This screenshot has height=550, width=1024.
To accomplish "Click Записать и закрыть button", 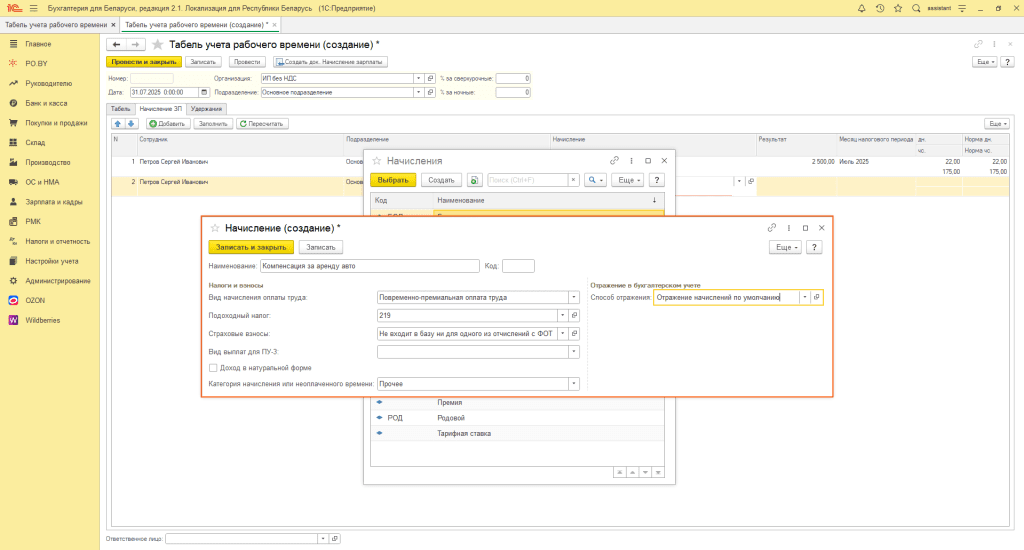I will [x=251, y=248].
